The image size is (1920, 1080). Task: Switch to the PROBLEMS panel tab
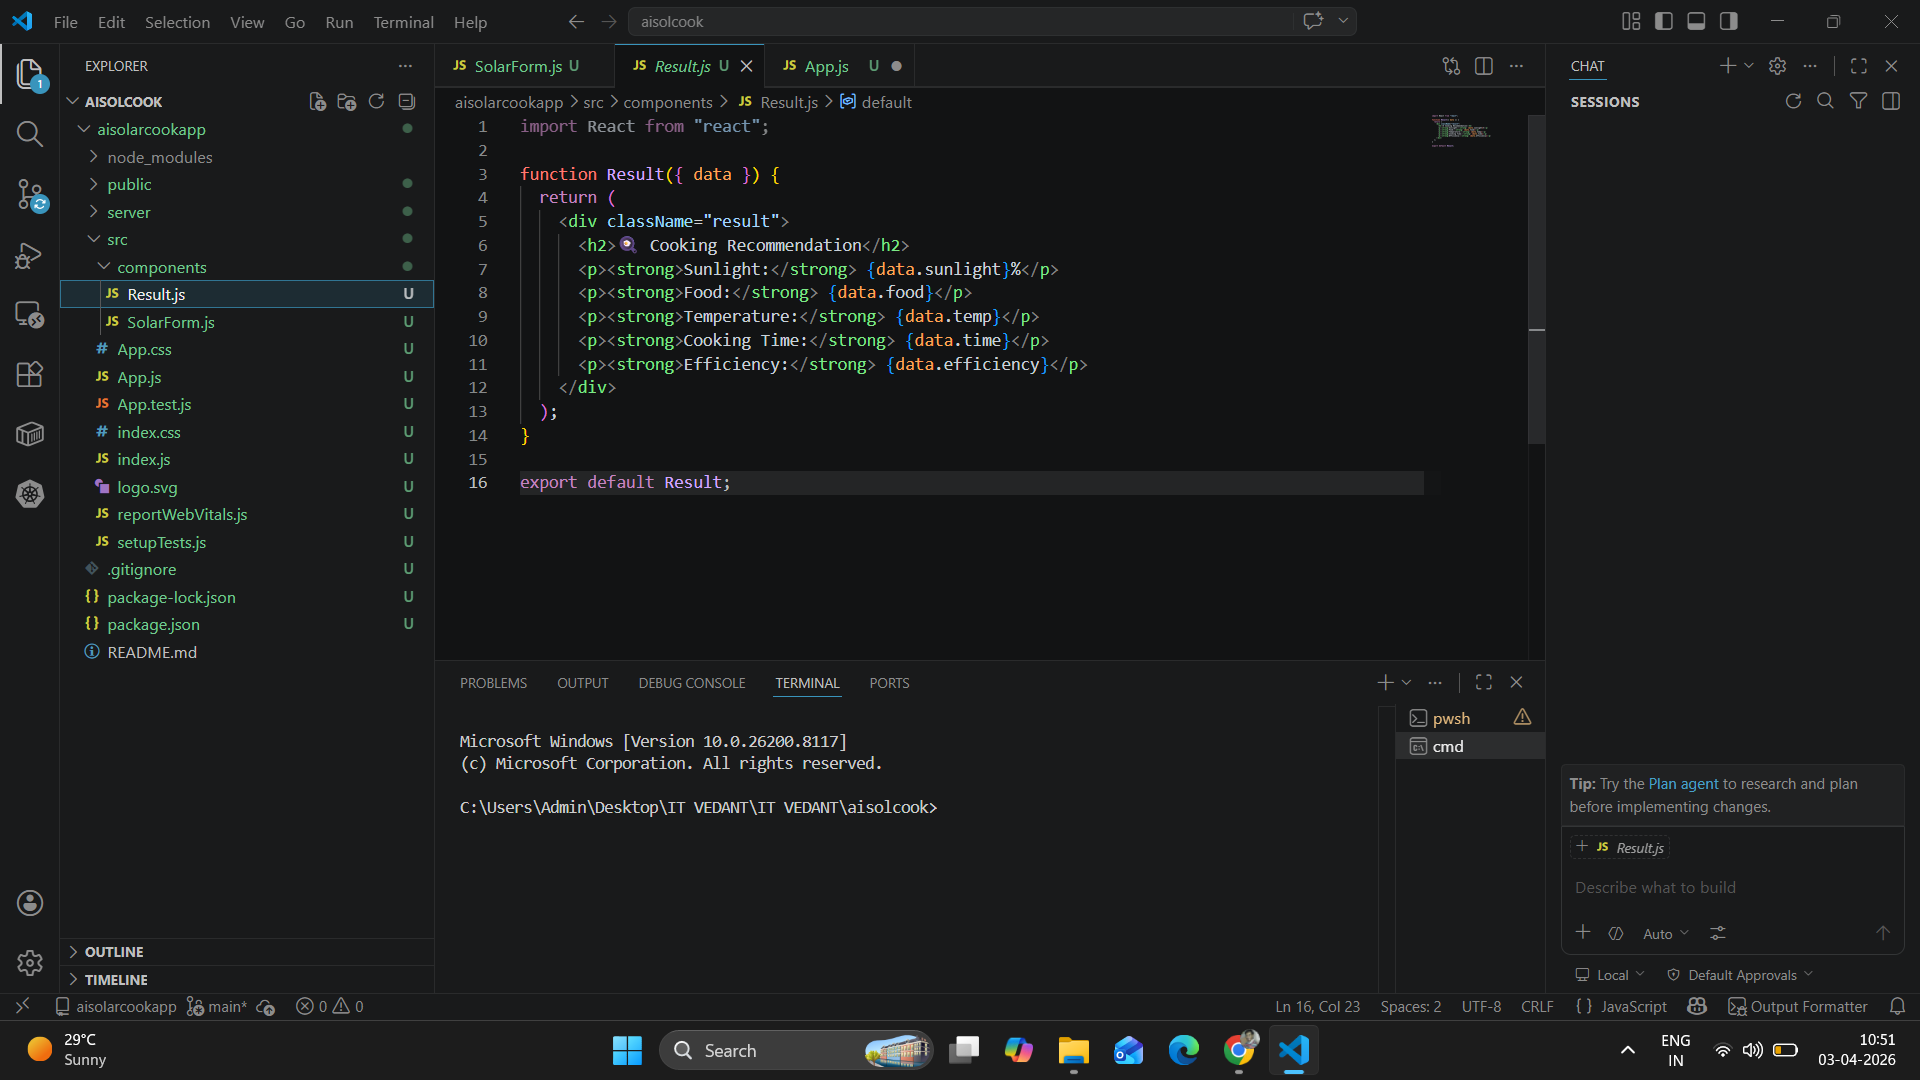[x=493, y=683]
